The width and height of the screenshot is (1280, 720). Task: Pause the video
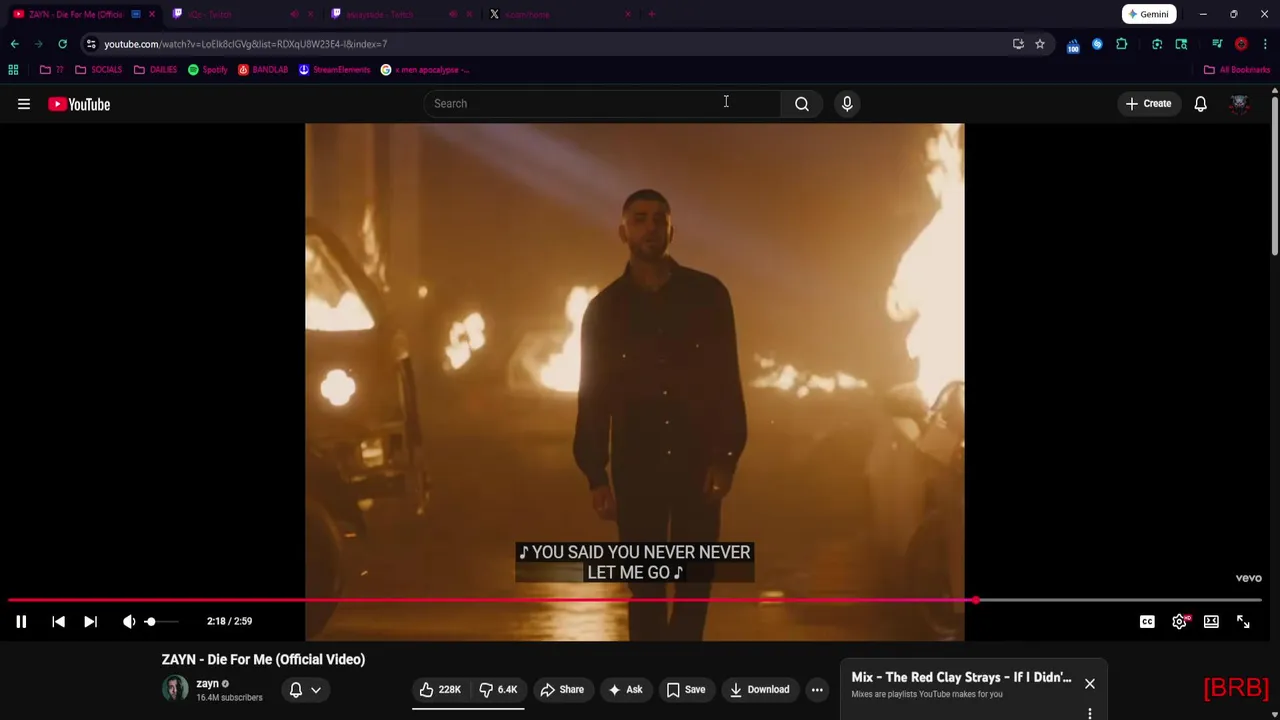point(21,621)
